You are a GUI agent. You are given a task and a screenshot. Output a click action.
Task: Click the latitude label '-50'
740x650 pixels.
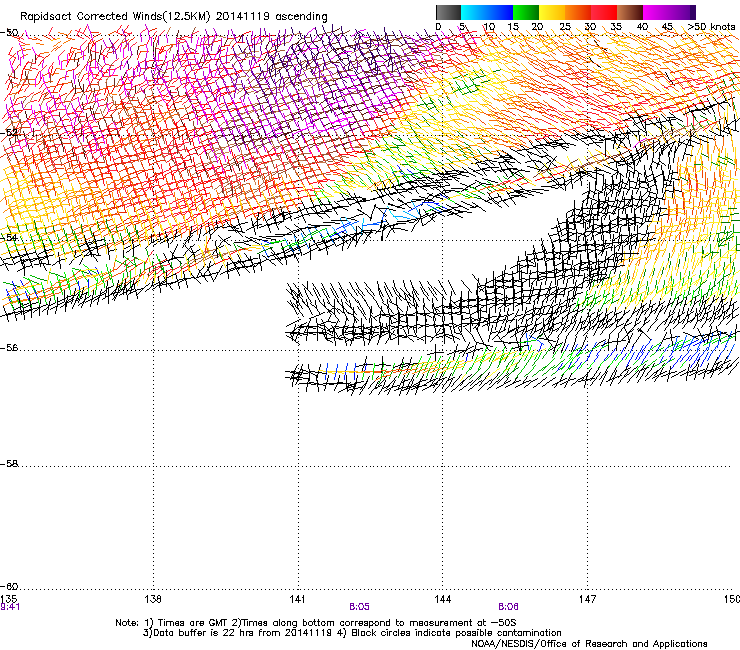click(x=9, y=33)
